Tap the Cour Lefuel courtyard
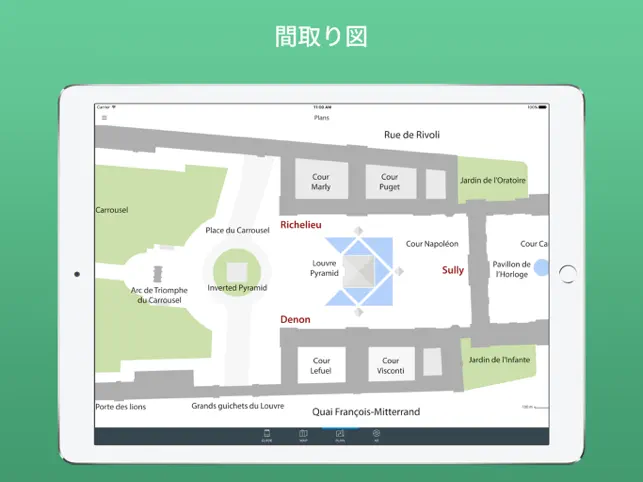643x482 pixels. coord(321,365)
